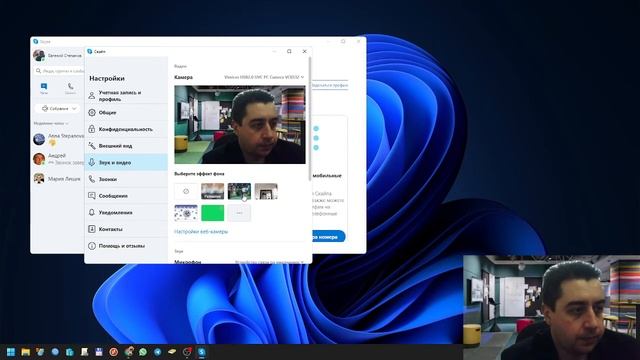Viewport: 640px width, 360px height.
Task: Open the "Звонки" calling settings section
Action: [x=127, y=179]
